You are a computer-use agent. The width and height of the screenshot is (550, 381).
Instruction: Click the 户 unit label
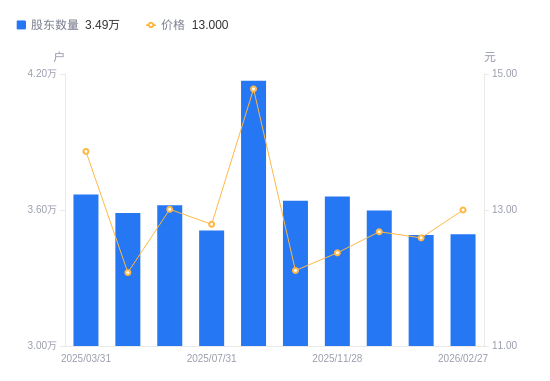(59, 57)
